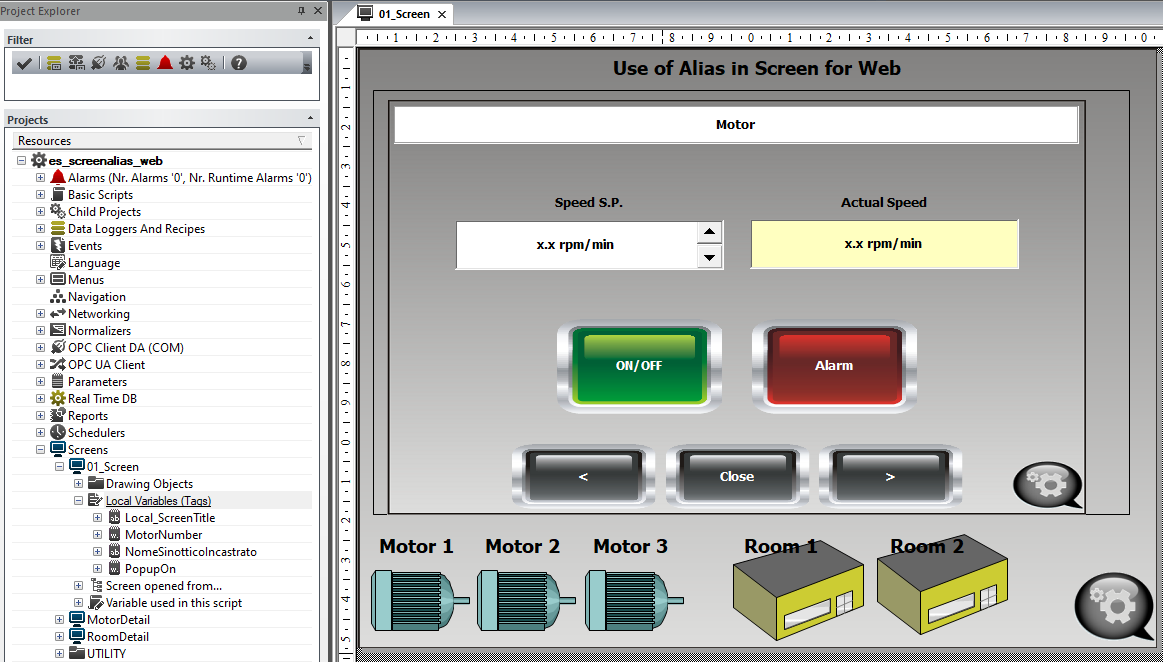
Task: Click the double-gear filter icon
Action: click(x=208, y=63)
